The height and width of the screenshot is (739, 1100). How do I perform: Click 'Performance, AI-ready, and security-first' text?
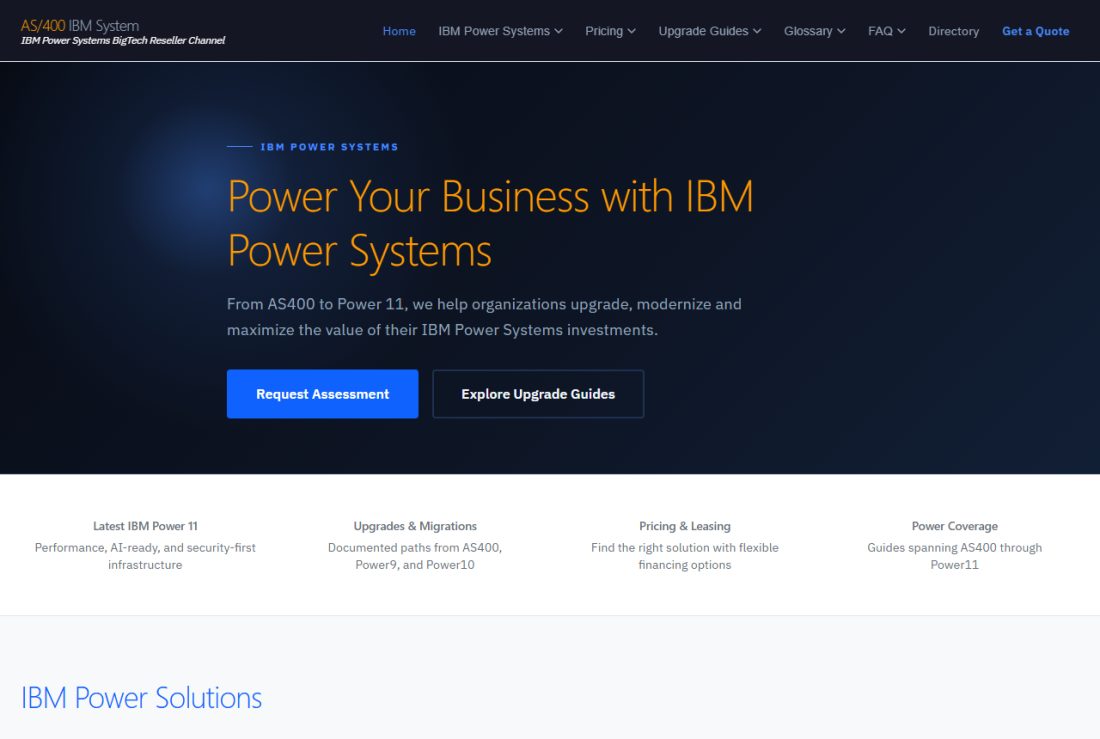pos(145,556)
